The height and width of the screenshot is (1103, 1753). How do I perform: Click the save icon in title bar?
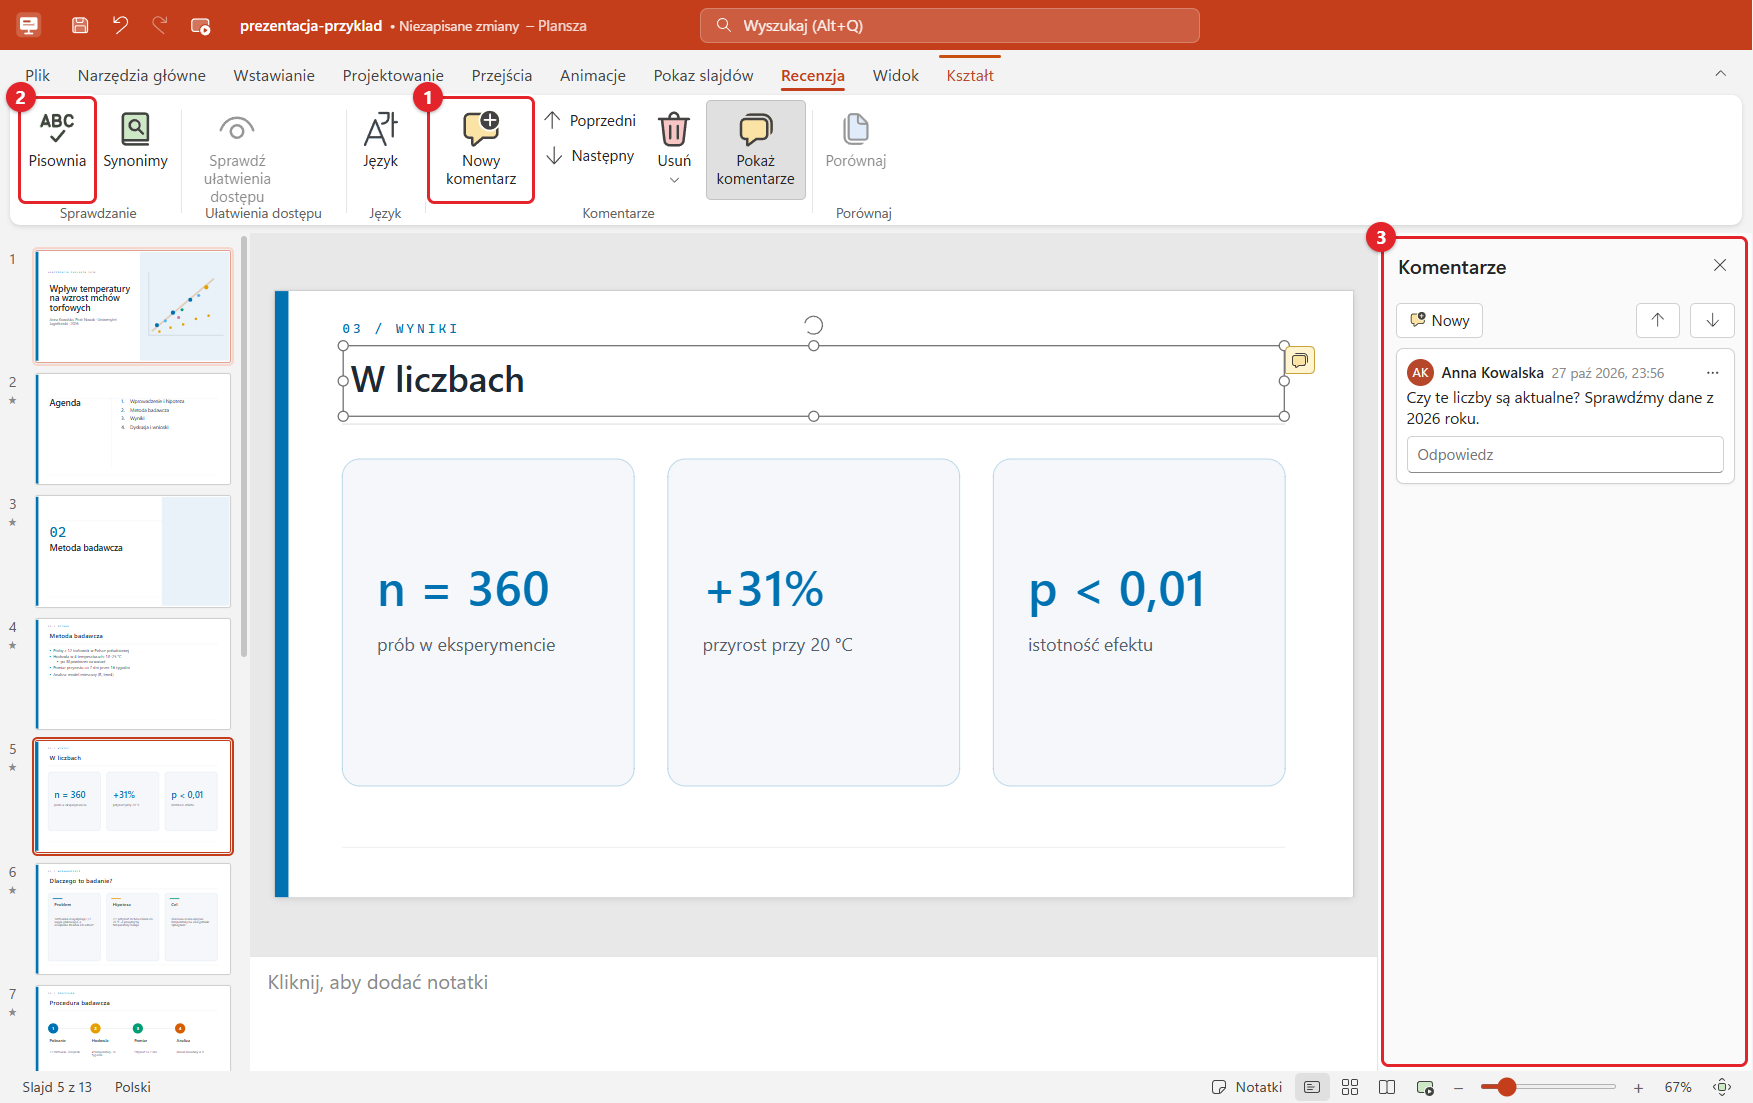click(x=80, y=25)
